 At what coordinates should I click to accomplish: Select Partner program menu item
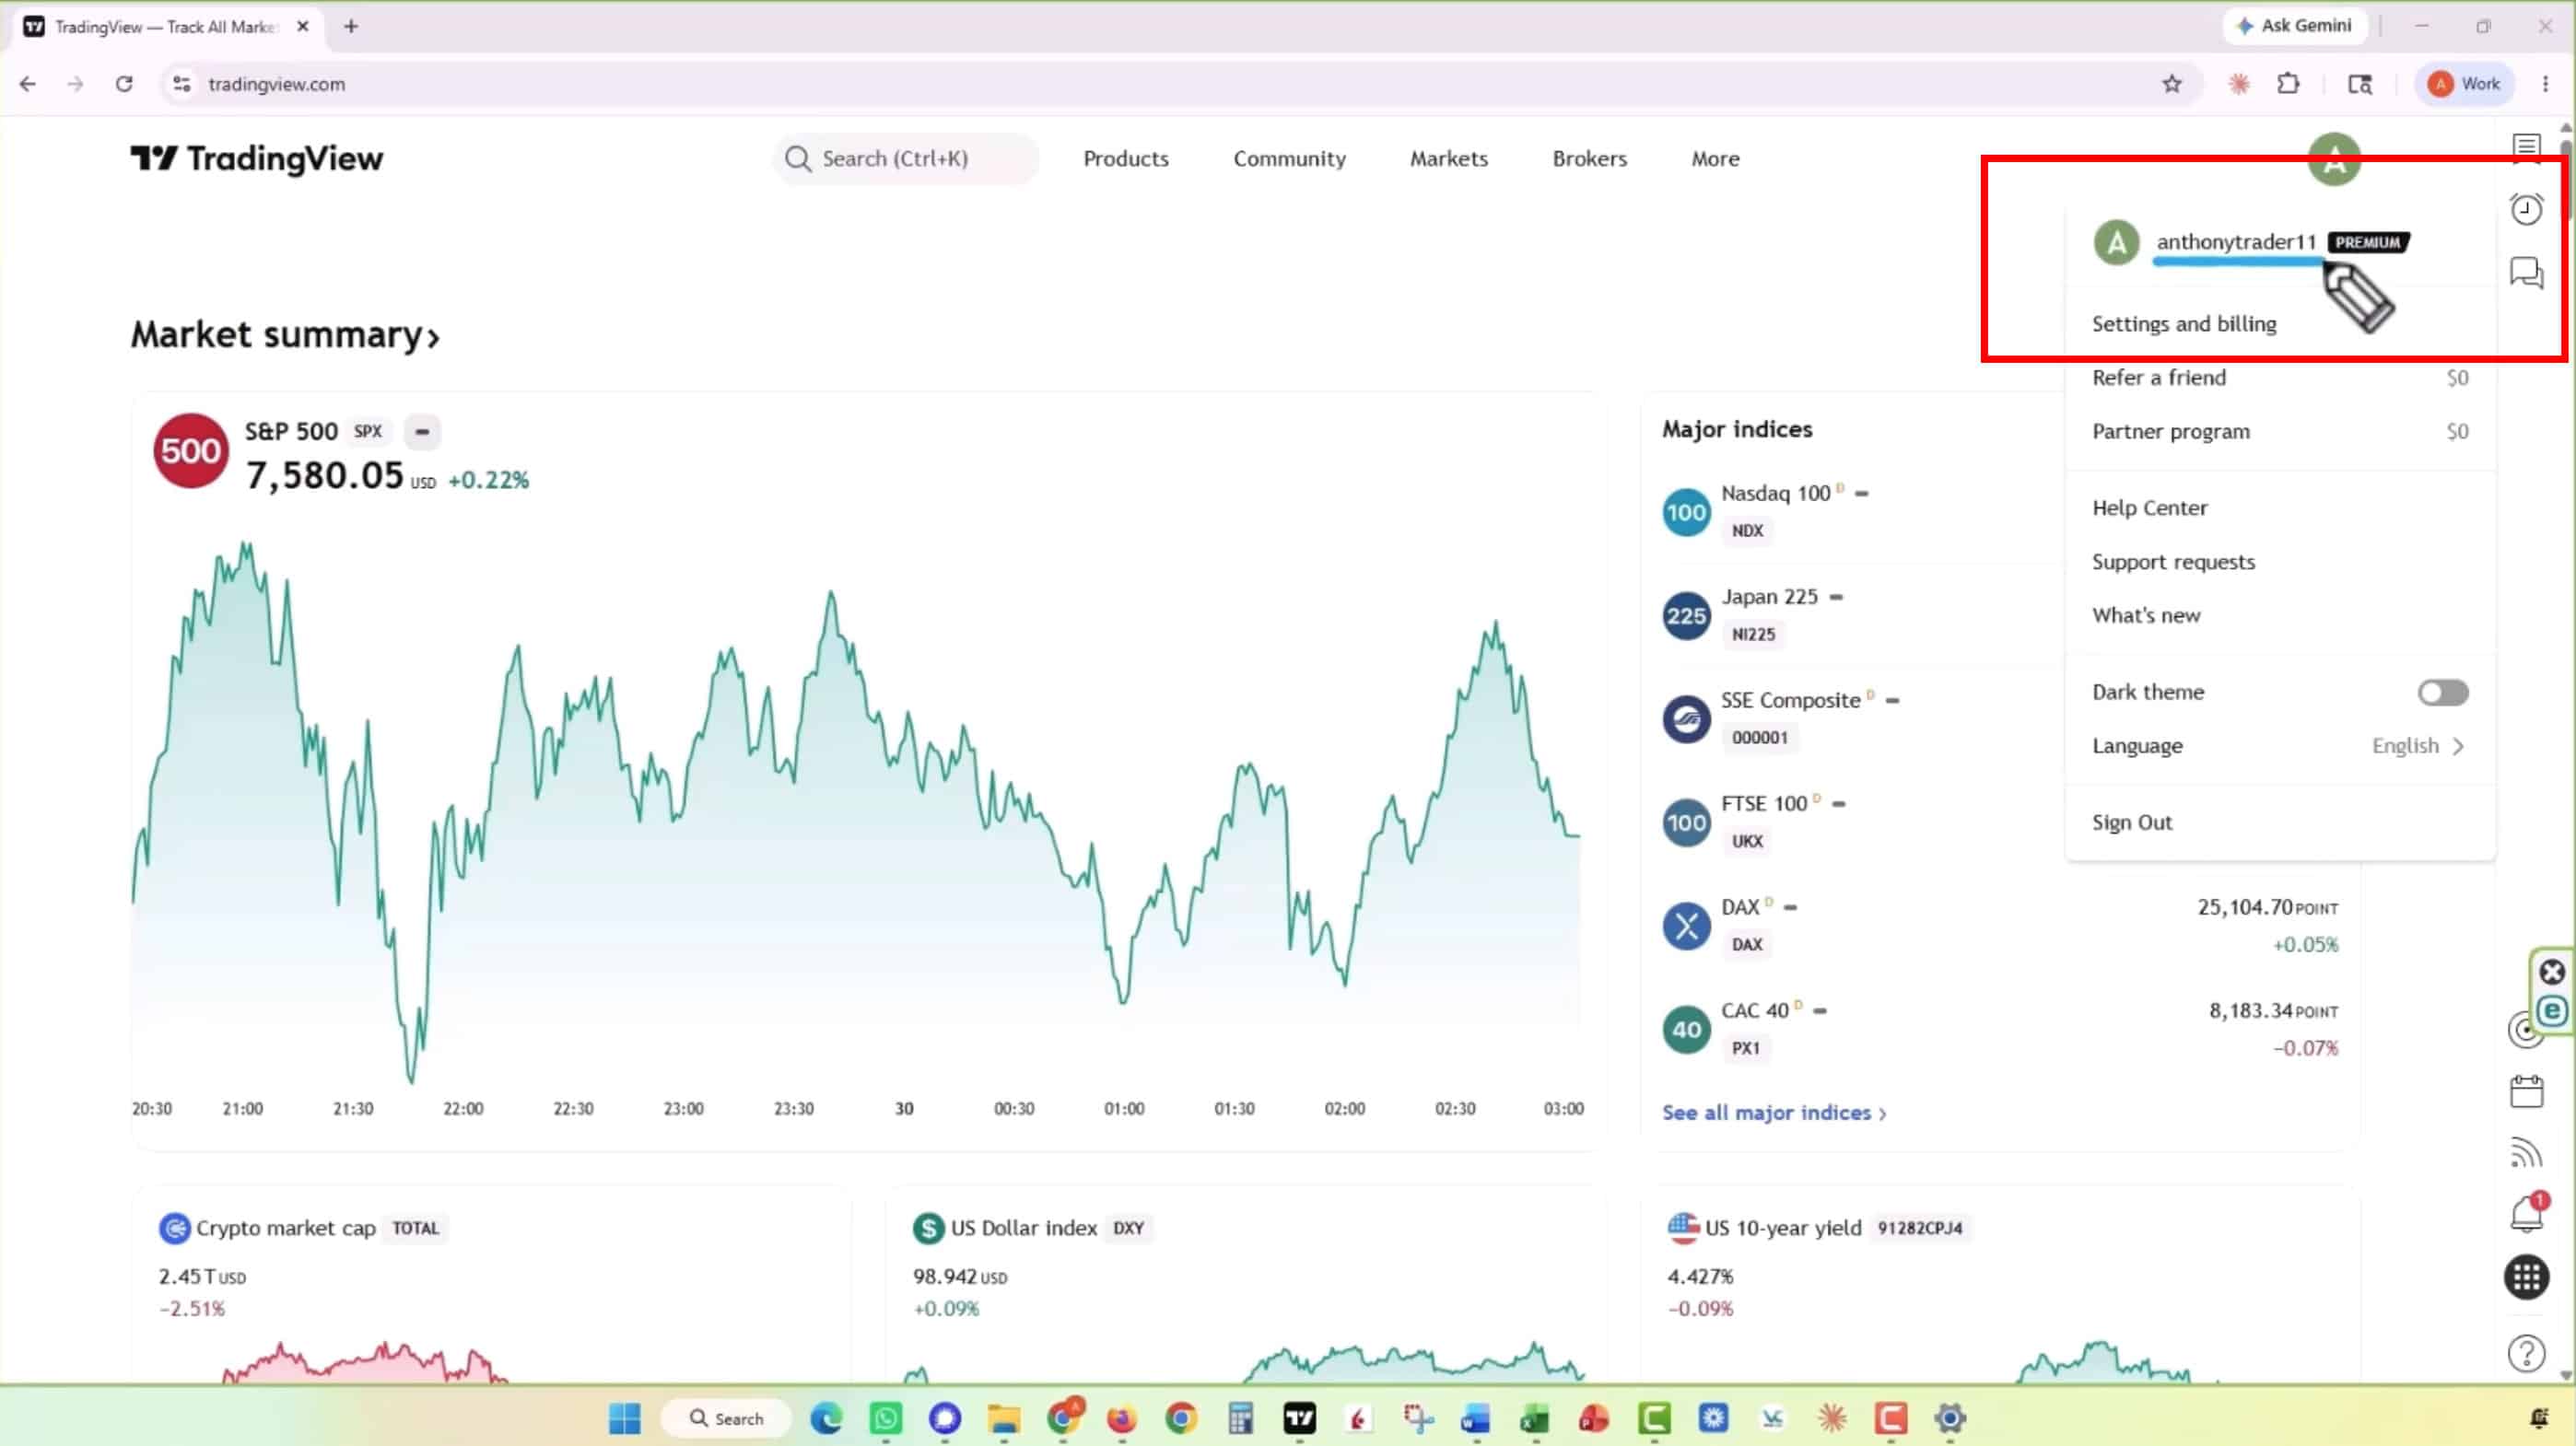click(2279, 432)
